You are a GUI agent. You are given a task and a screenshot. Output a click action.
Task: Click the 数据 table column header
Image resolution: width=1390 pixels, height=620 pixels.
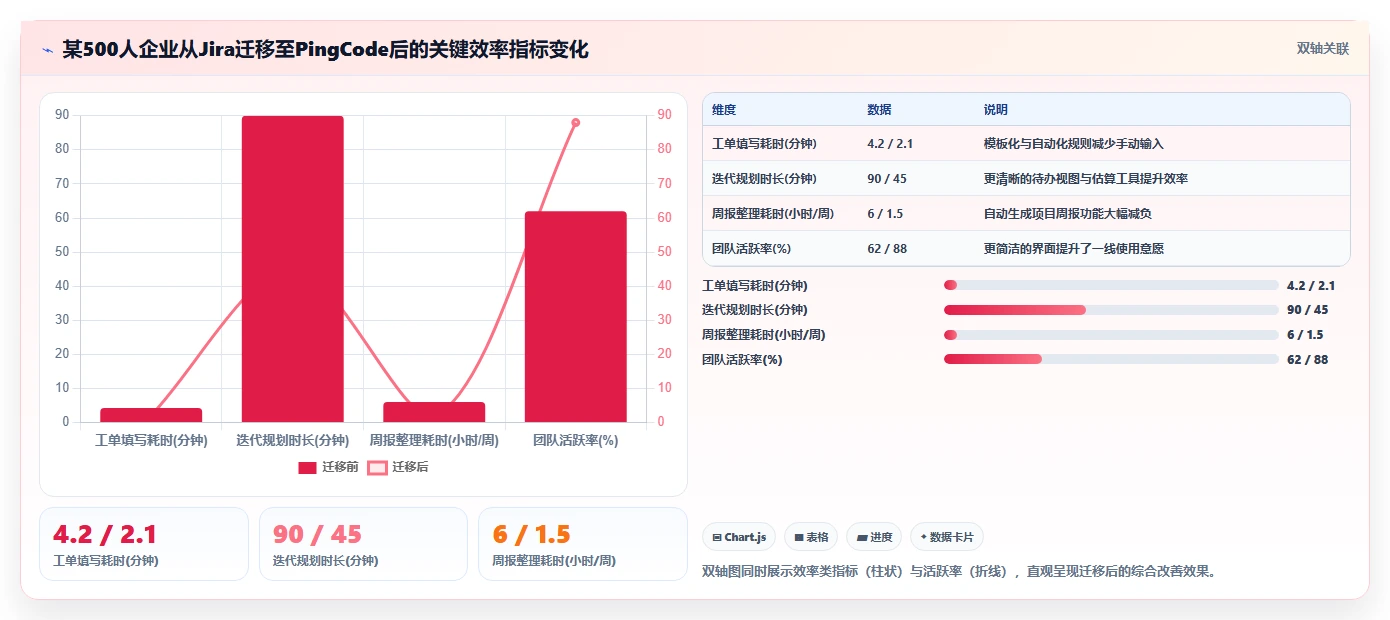[879, 110]
